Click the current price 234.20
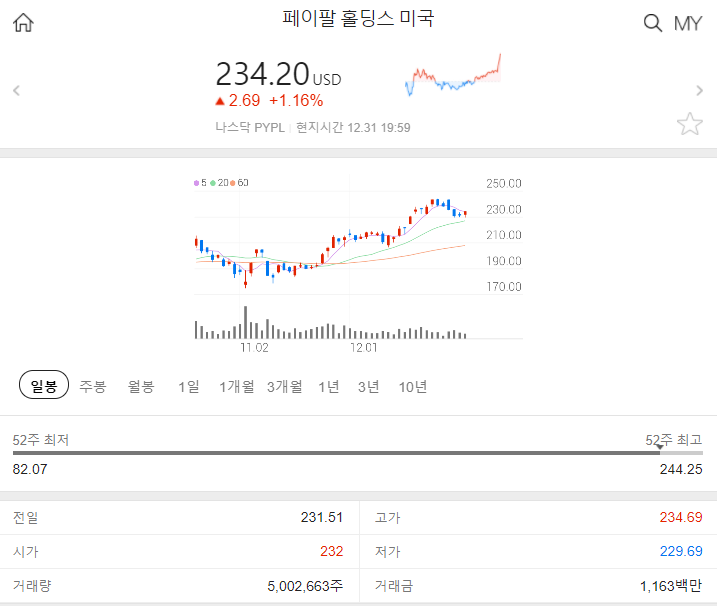 [x=262, y=74]
